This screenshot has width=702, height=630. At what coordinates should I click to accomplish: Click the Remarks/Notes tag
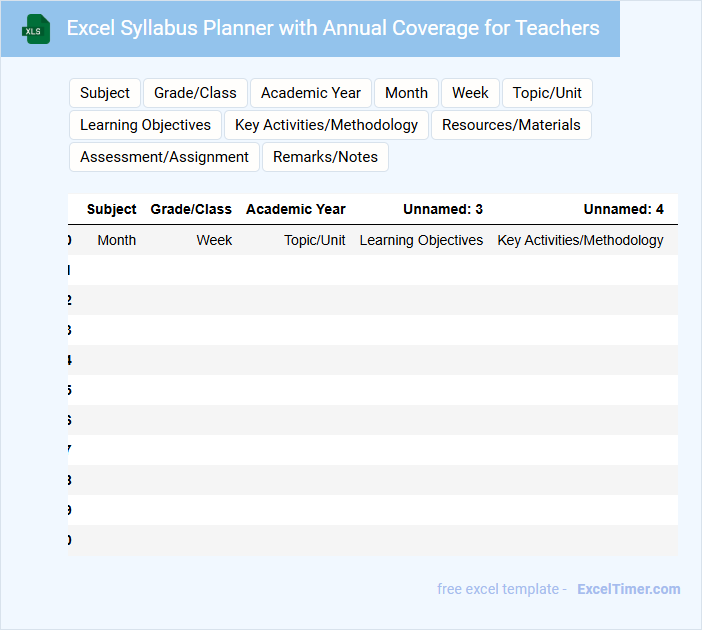[x=325, y=157]
